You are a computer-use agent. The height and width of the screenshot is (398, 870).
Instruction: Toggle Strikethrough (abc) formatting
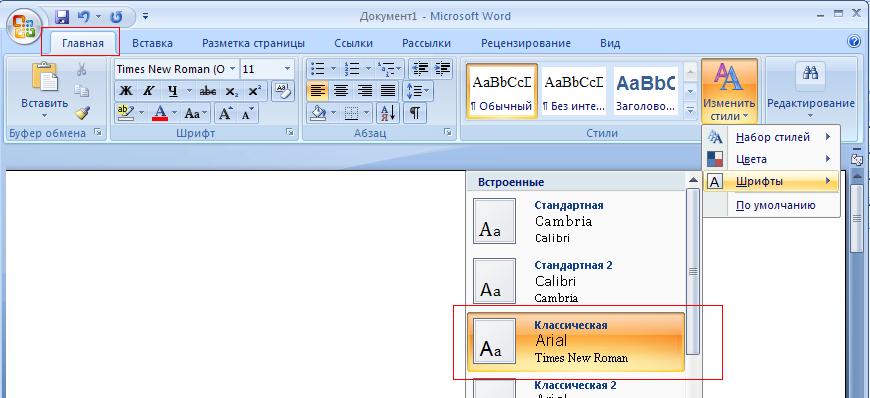(x=208, y=91)
